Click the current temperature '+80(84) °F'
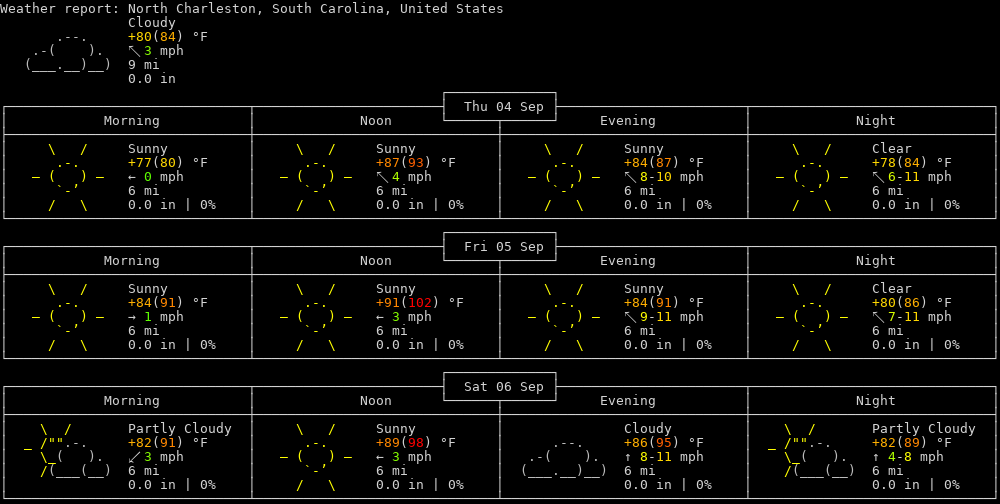Viewport: 1000px width, 504px height. pos(168,36)
